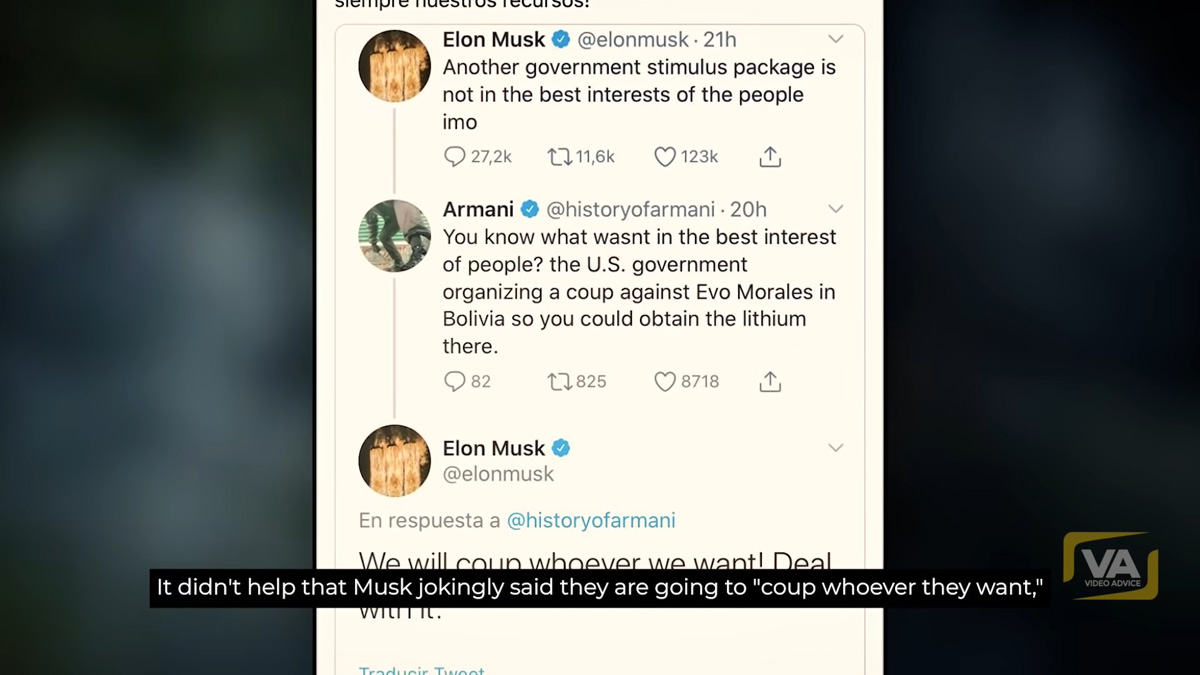This screenshot has width=1200, height=675.
Task: Open the @historyofarmani mention link
Action: (x=591, y=521)
